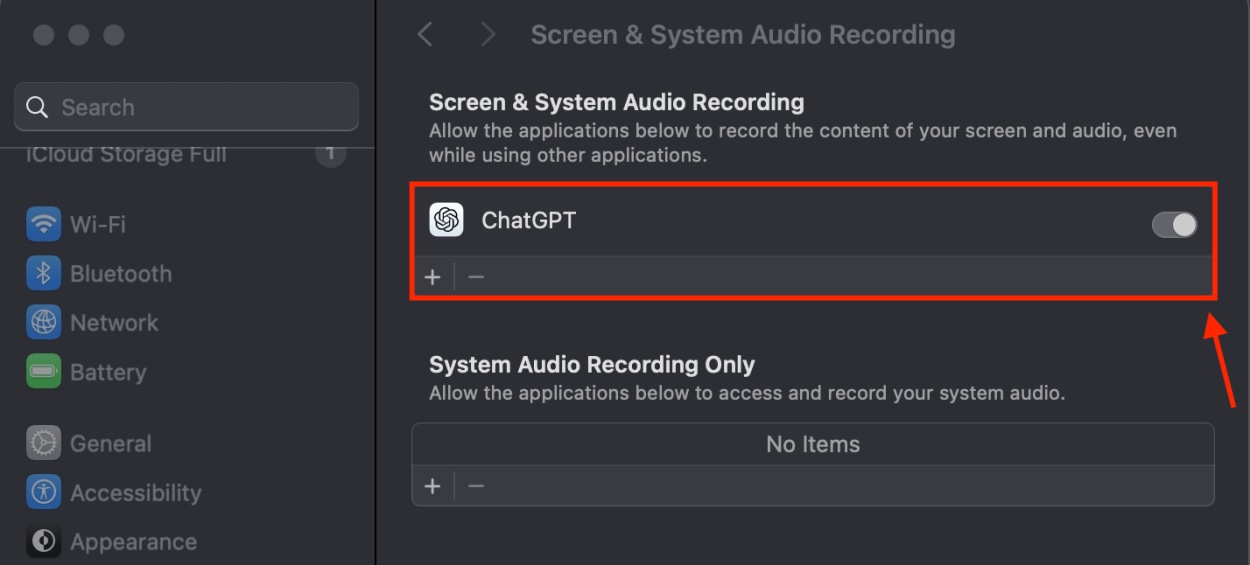1250x565 pixels.
Task: Click the ChatGPT app icon
Action: (x=446, y=220)
